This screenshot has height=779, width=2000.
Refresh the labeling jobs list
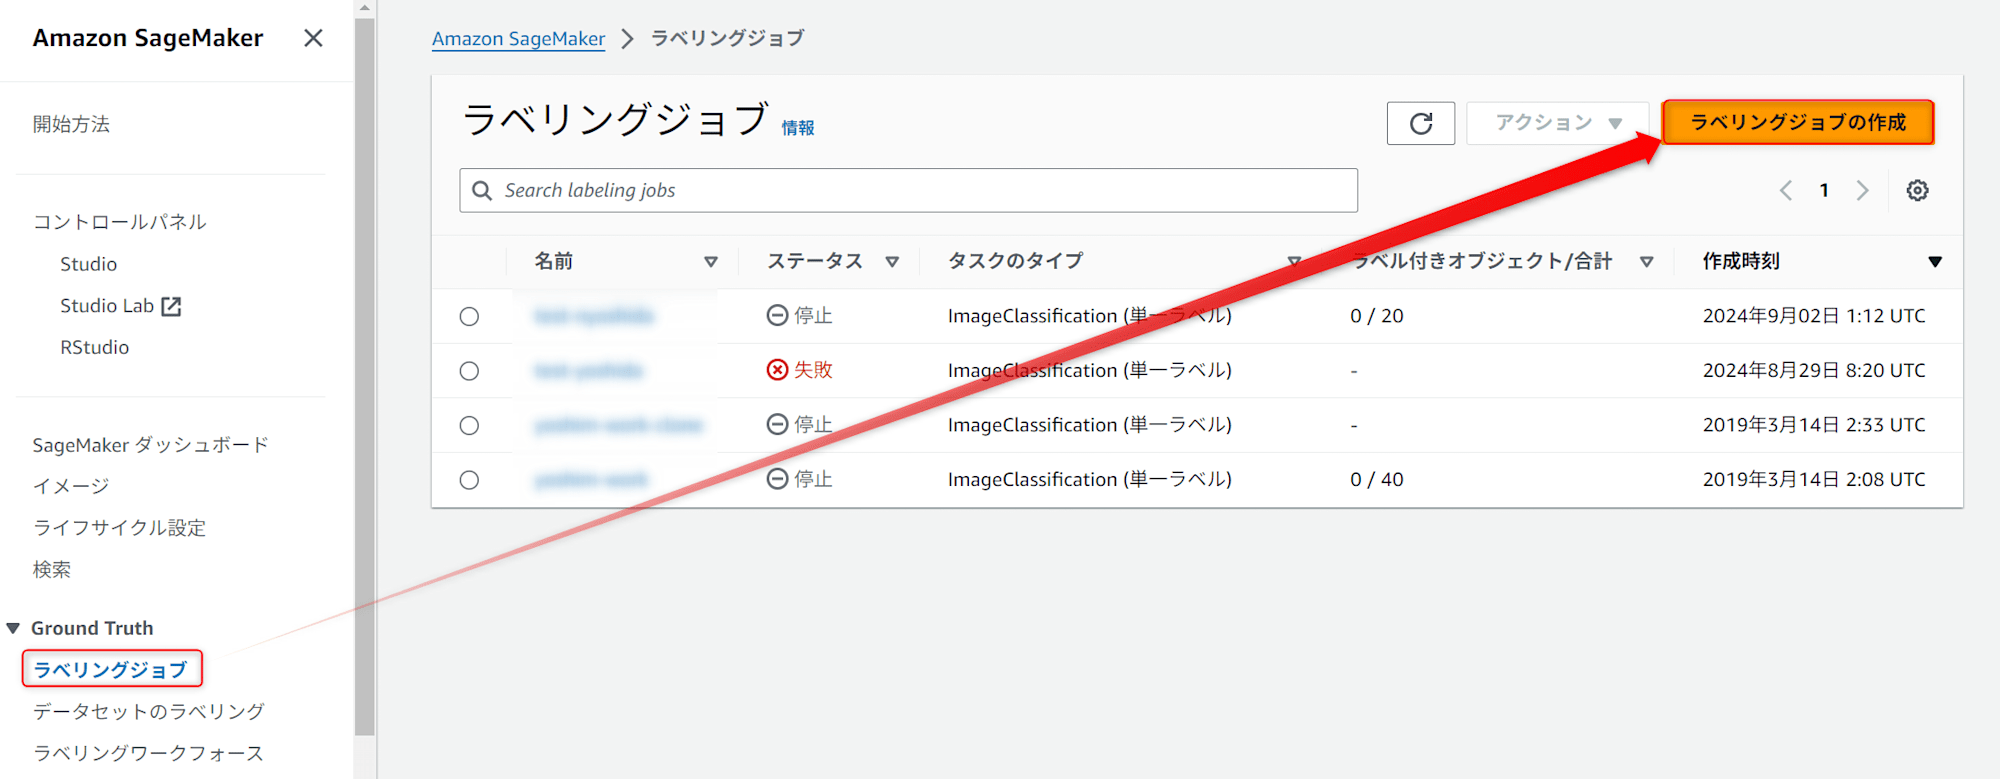[x=1421, y=123]
